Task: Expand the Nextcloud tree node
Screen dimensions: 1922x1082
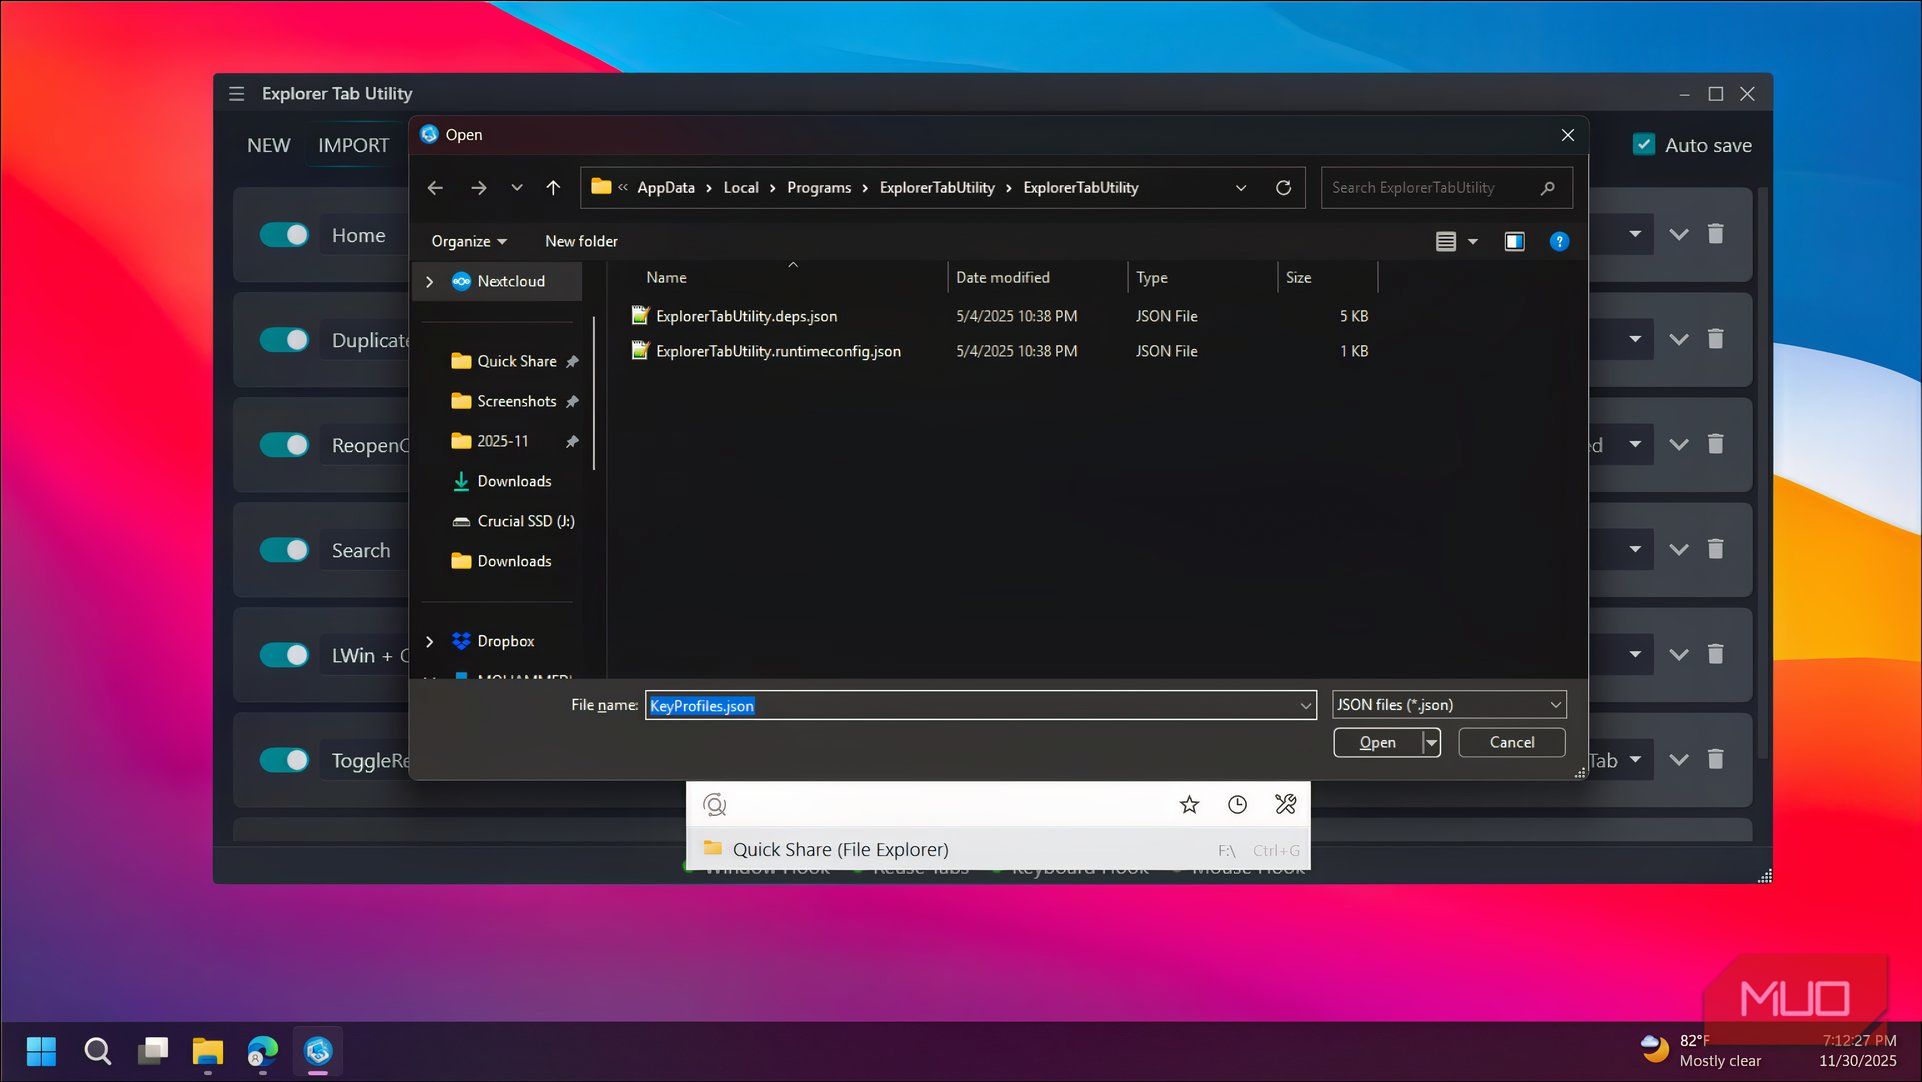Action: [430, 282]
